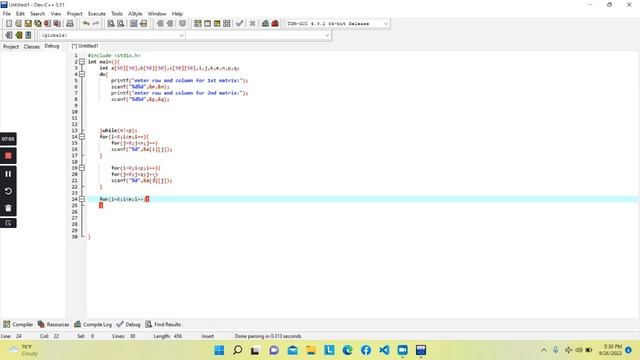Delete the recording with trash icon

point(8,208)
